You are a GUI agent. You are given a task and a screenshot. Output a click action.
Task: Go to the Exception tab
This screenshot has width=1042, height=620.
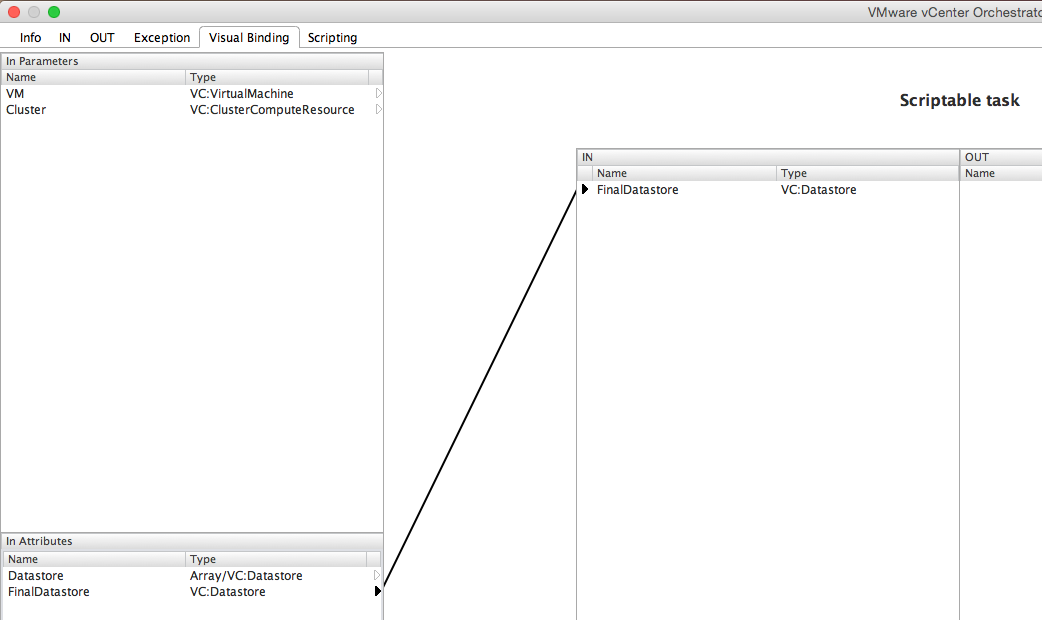(162, 38)
